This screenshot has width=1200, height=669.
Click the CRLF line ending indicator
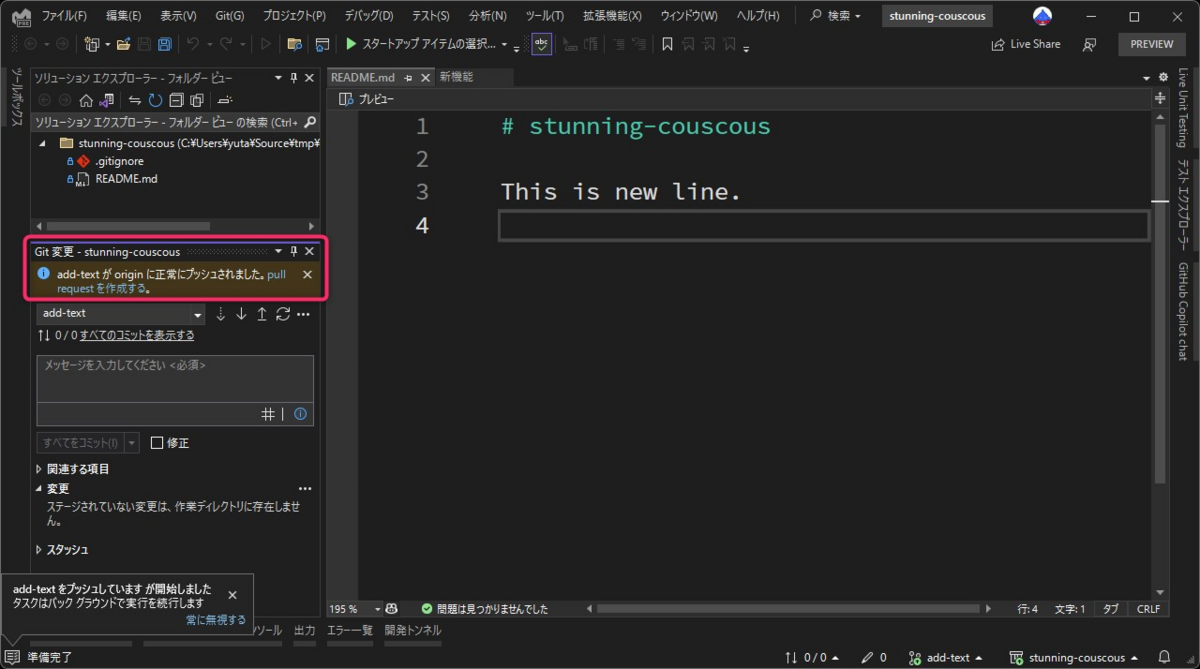point(1148,608)
